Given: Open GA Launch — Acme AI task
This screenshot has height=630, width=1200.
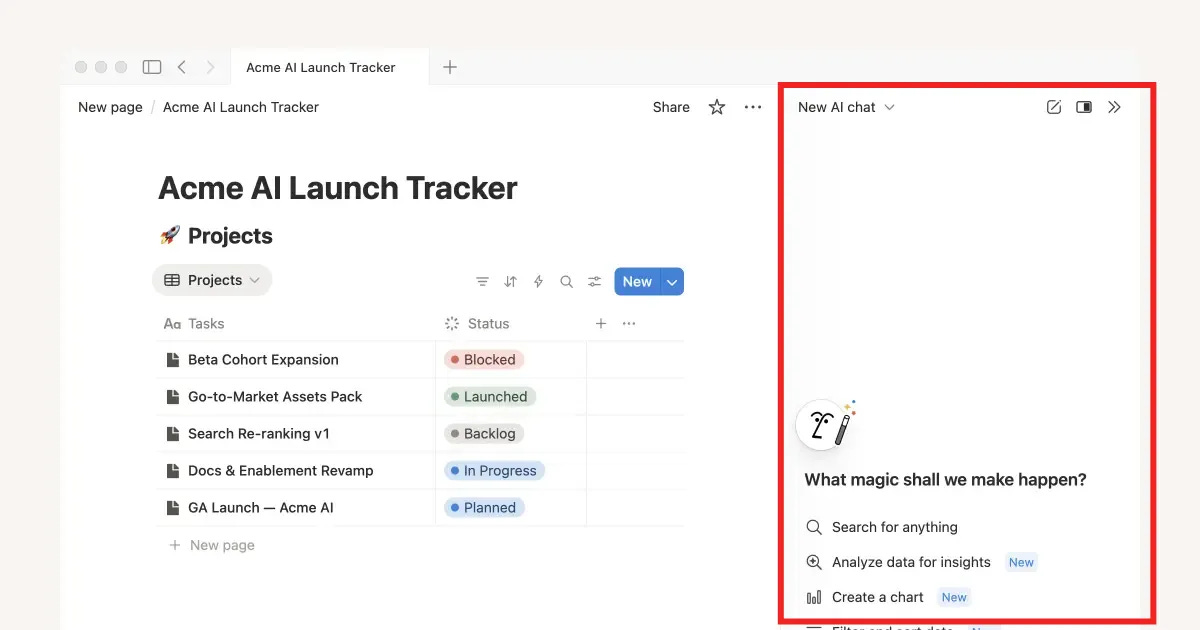Looking at the screenshot, I should pyautogui.click(x=261, y=508).
